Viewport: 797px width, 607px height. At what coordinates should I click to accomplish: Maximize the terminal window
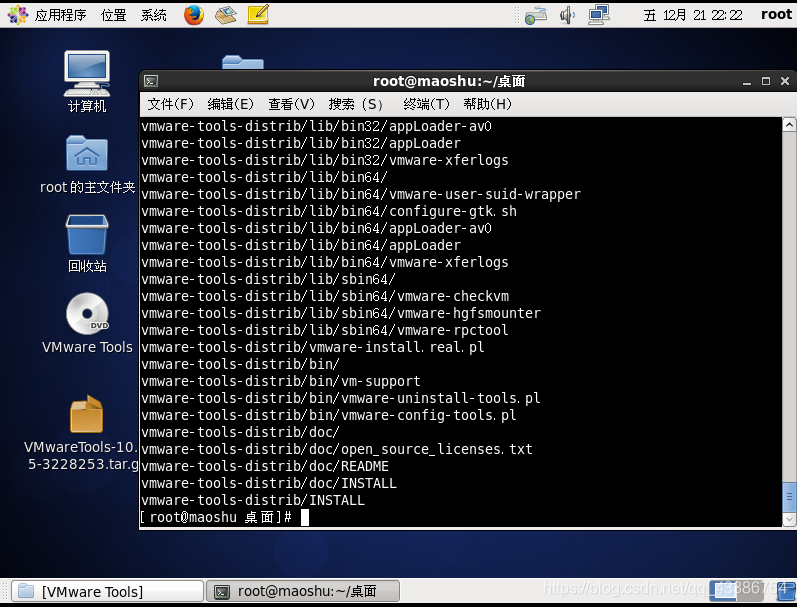coord(765,81)
